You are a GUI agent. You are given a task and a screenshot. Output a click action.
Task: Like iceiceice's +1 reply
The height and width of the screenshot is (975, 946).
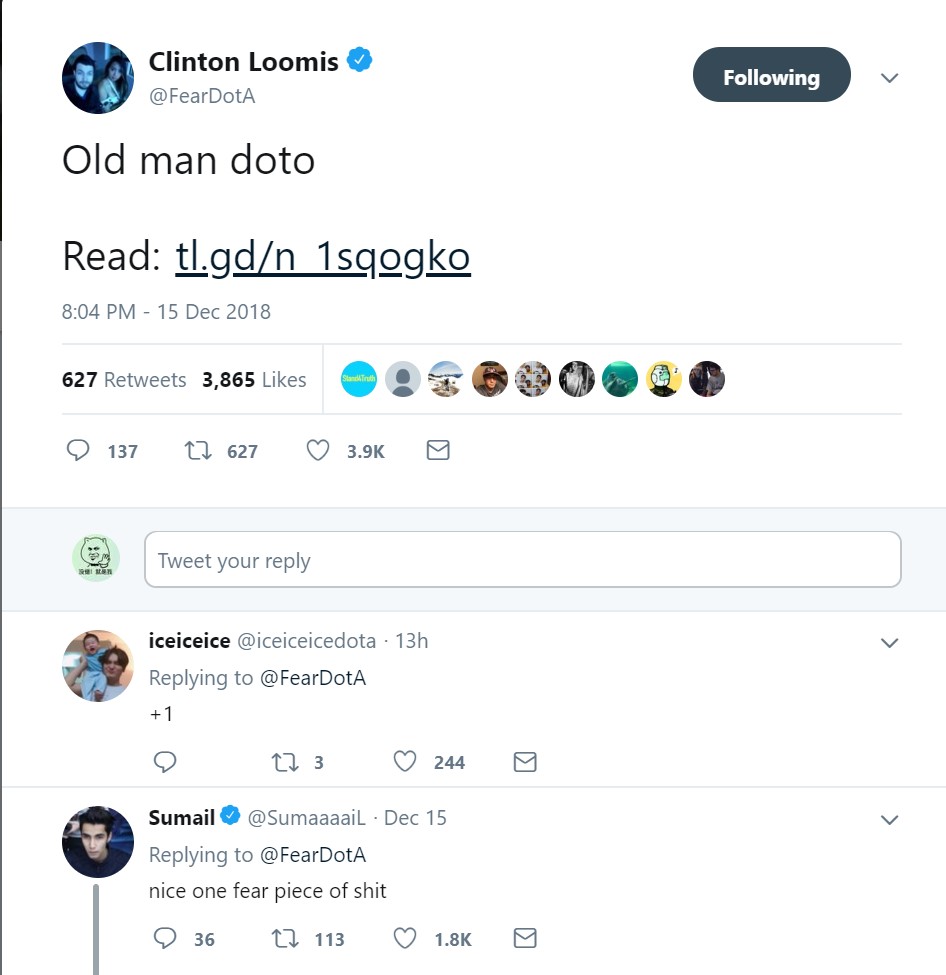404,762
